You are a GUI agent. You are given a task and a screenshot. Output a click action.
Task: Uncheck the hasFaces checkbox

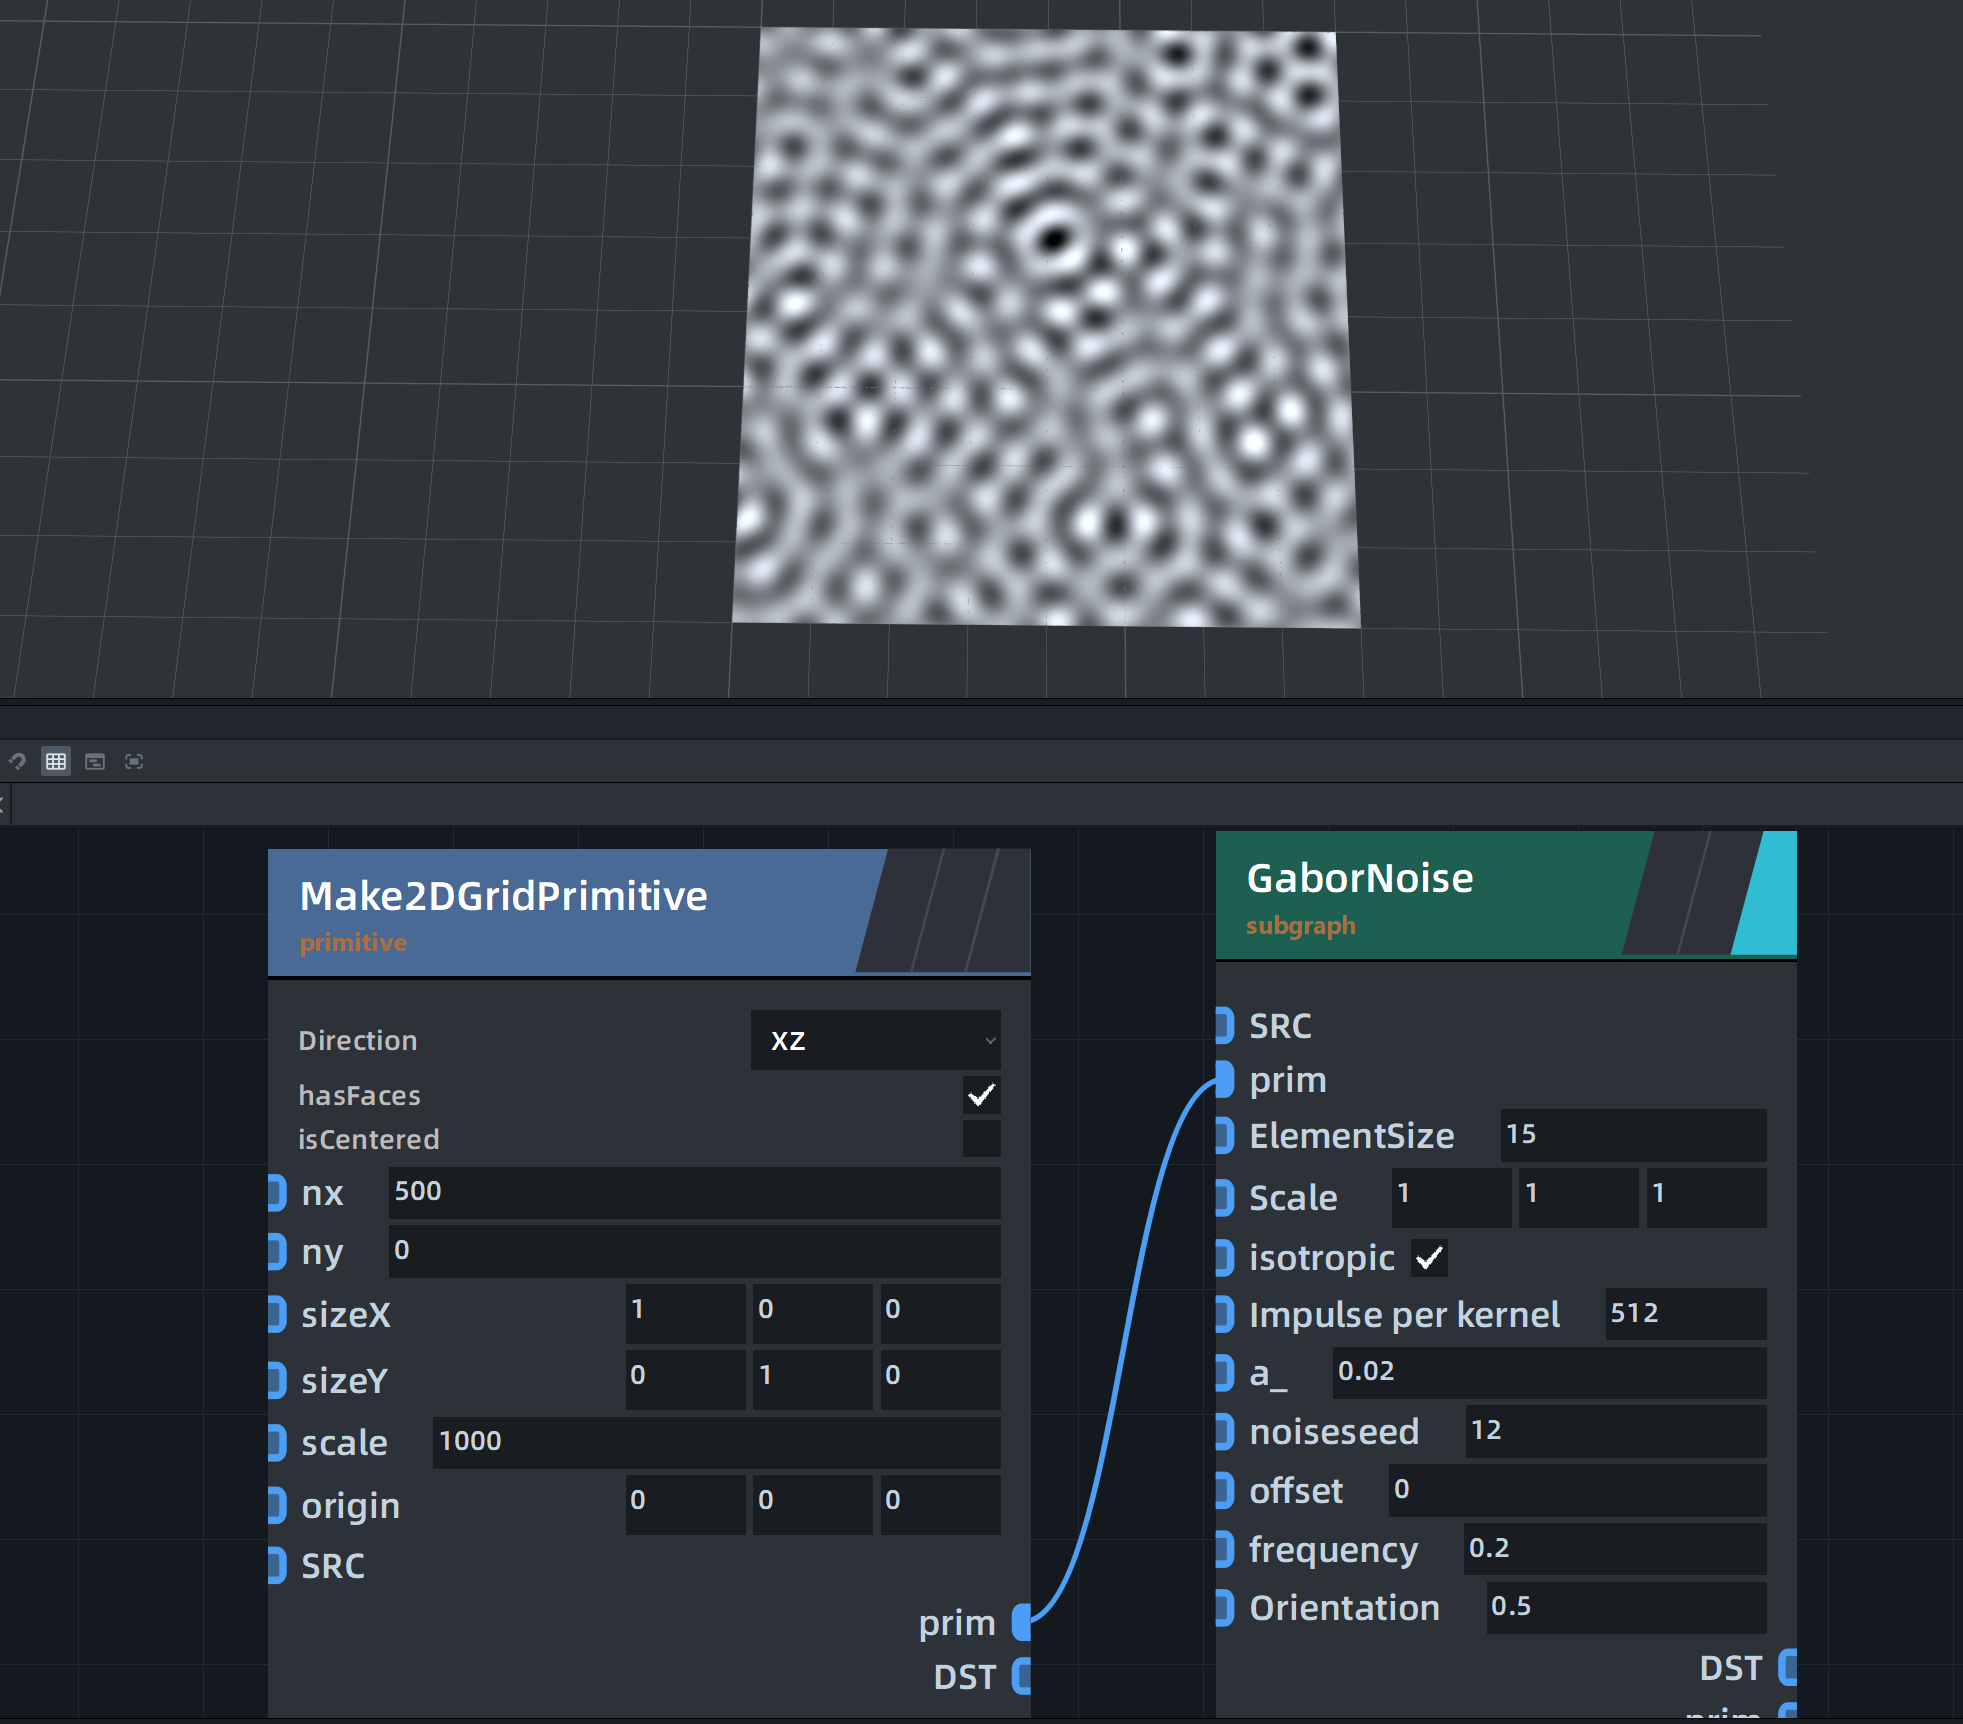(x=981, y=1095)
